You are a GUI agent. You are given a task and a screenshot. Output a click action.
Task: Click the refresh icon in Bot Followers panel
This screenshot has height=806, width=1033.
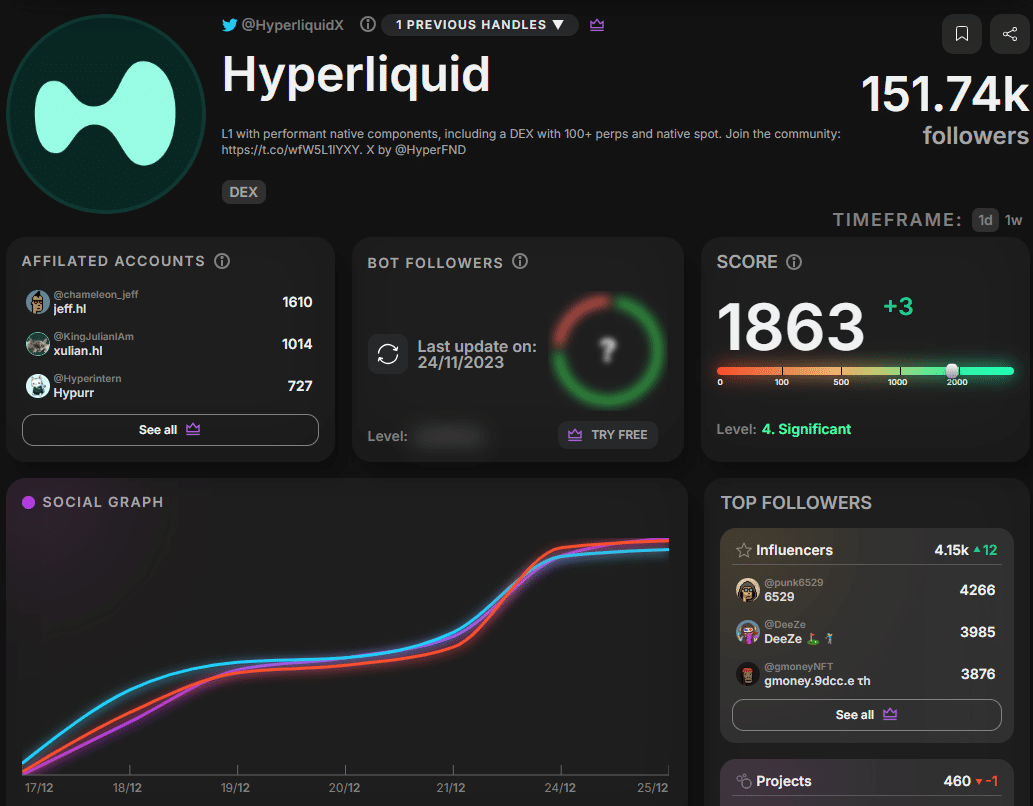[388, 354]
